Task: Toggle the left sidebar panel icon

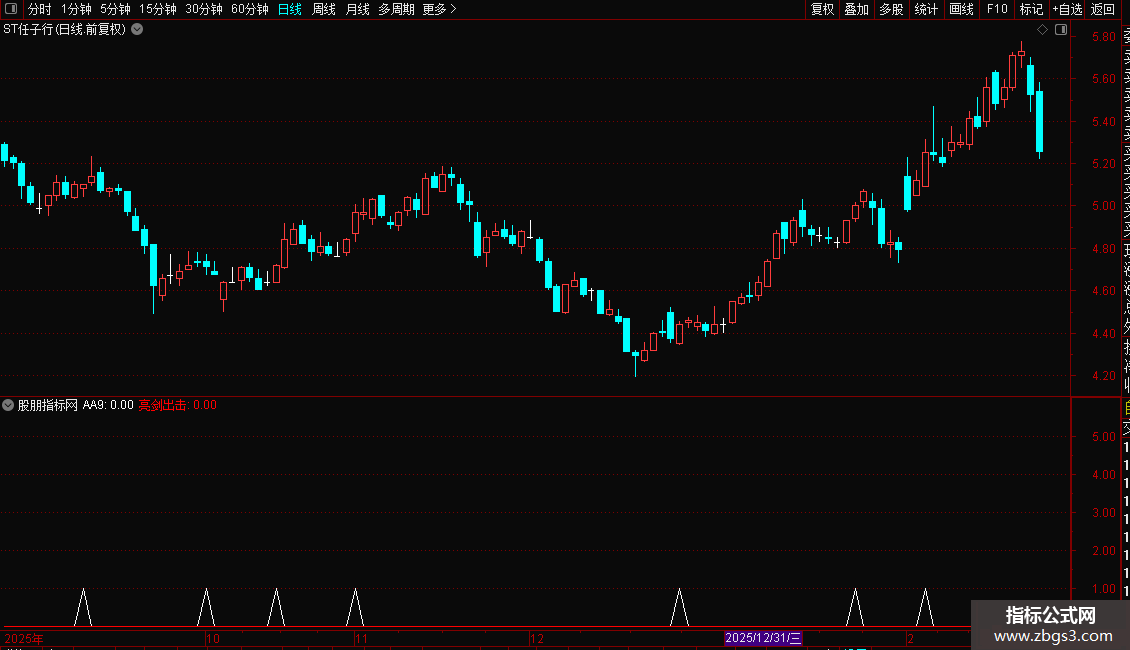Action: pyautogui.click(x=11, y=9)
